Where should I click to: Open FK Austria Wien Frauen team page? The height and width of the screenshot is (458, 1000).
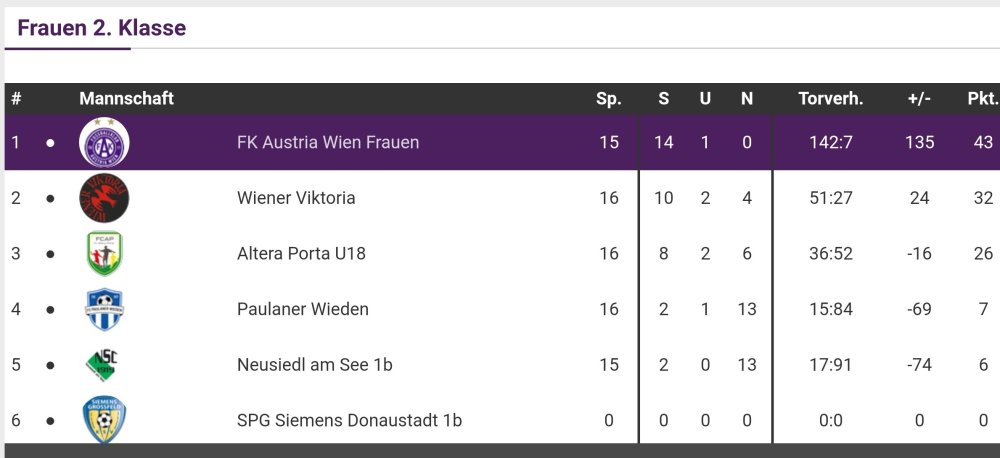(328, 143)
